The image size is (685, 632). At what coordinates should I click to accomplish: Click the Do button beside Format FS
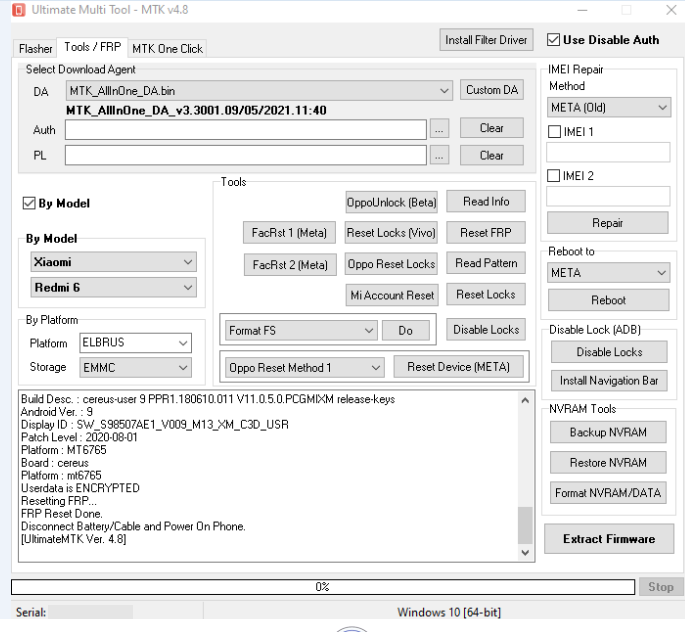[405, 331]
